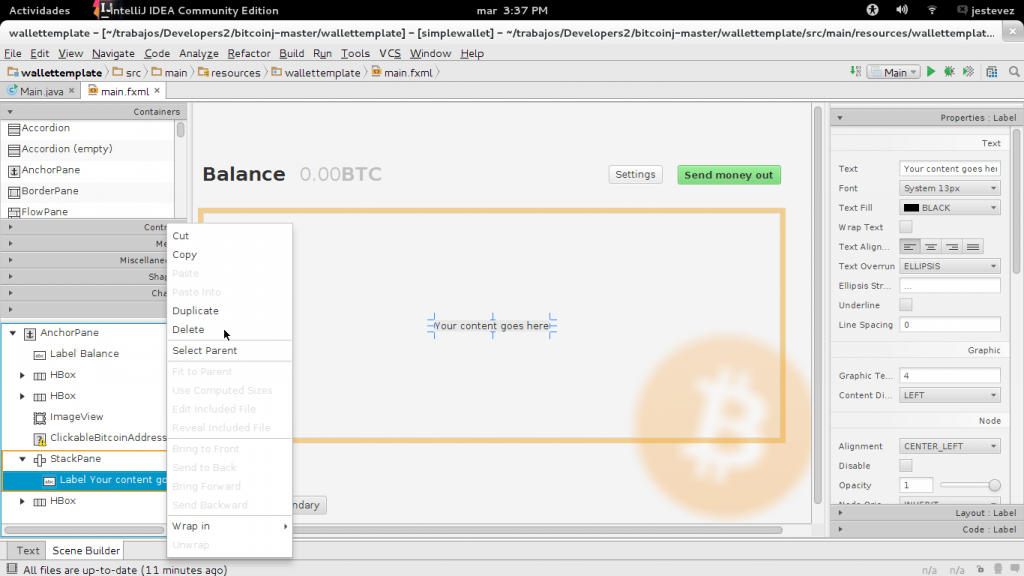Image resolution: width=1024 pixels, height=576 pixels.
Task: Collapse the root AnchorPane tree node
Action: coord(12,333)
